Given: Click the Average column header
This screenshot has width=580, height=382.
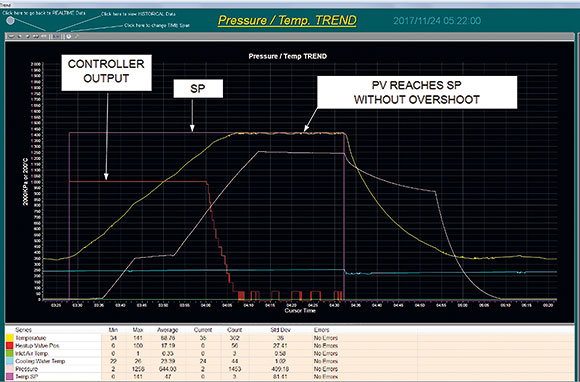Looking at the screenshot, I should point(168,330).
